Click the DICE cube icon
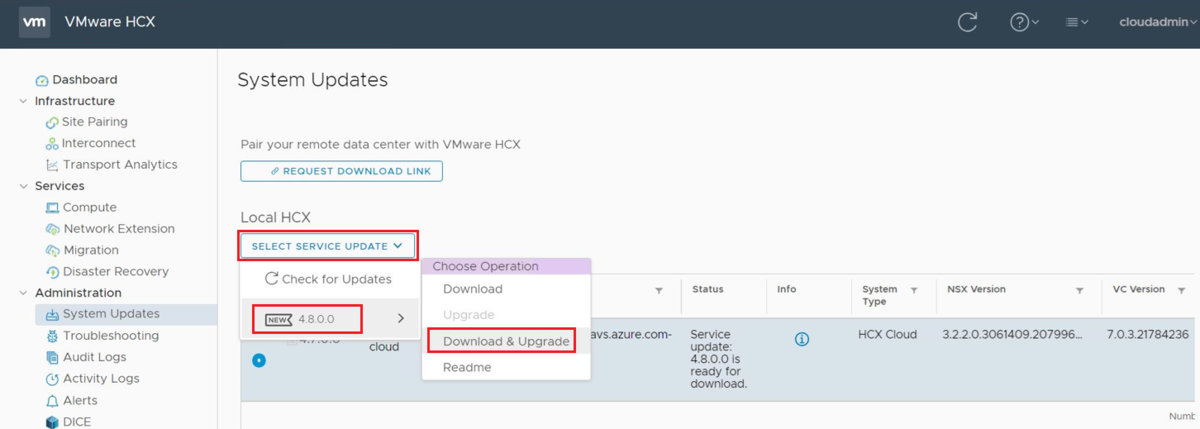This screenshot has height=429, width=1200. (52, 422)
